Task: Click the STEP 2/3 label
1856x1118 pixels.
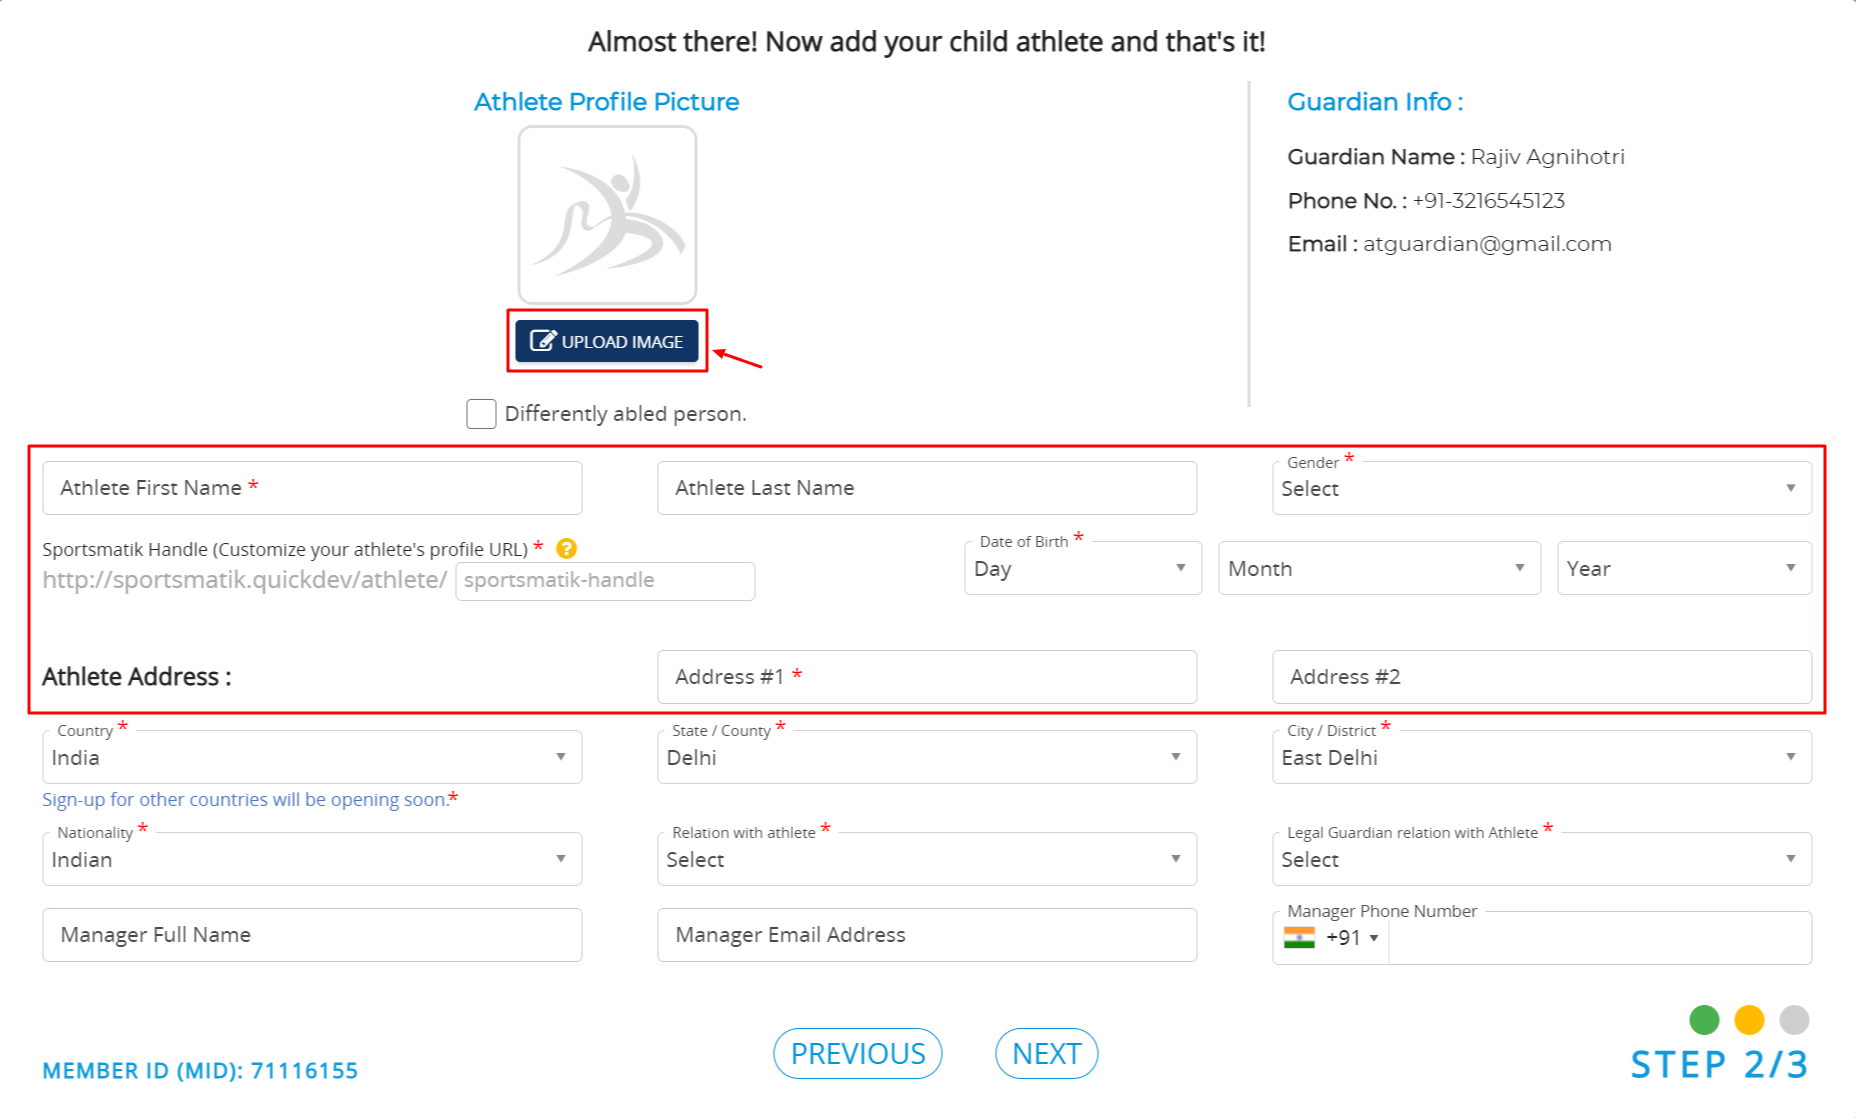Action: (x=1720, y=1065)
